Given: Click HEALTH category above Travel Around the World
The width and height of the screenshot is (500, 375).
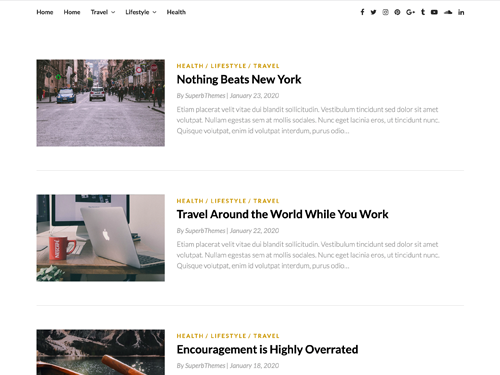Looking at the screenshot, I should click(x=190, y=201).
